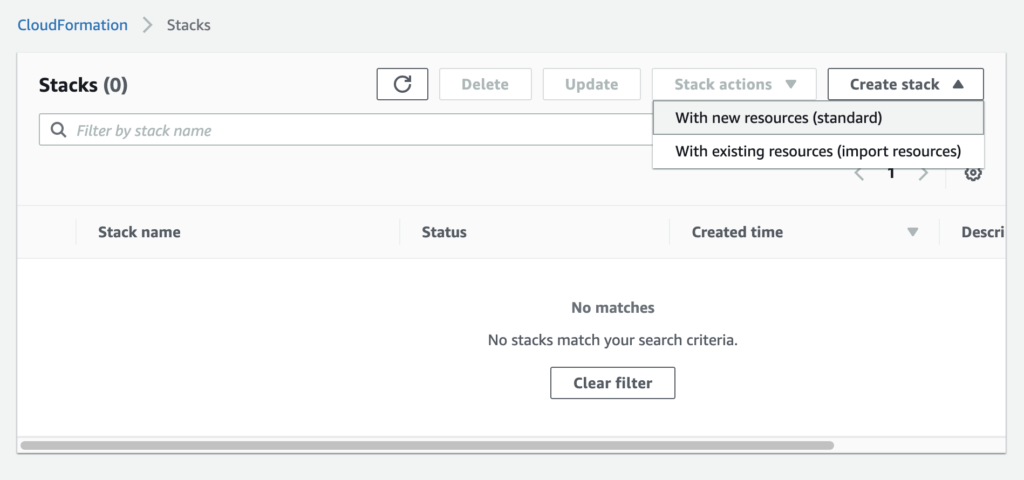Click the No matches message
The width and height of the screenshot is (1024, 480).
click(613, 308)
